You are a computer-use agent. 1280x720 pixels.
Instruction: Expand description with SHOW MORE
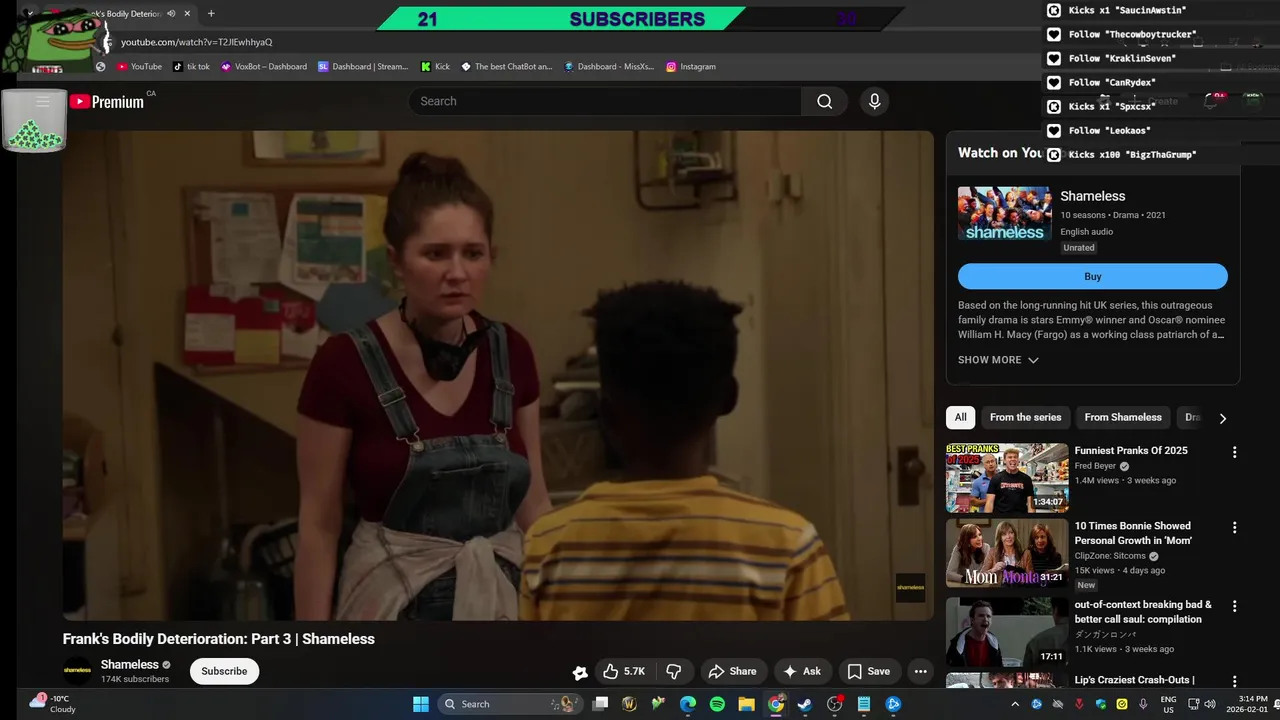[x=998, y=360]
